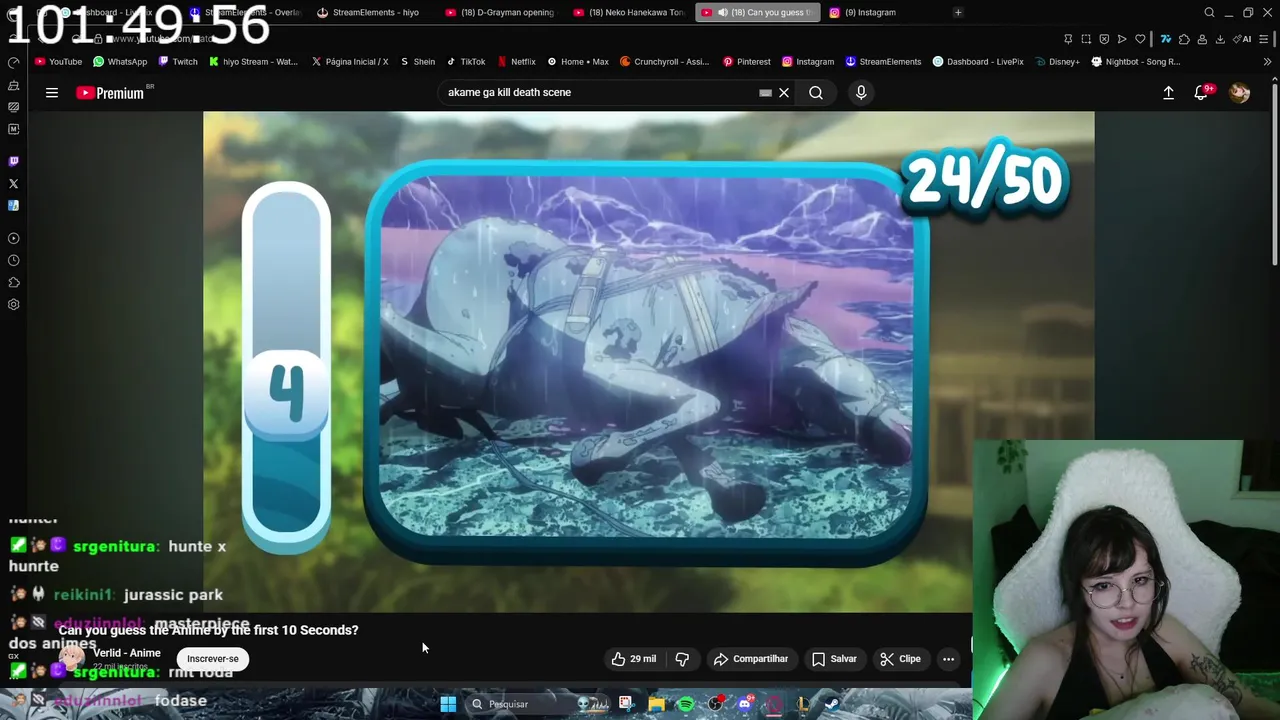This screenshot has height=720, width=1280.
Task: Click the browser snapshot capture icon
Action: click(1086, 39)
